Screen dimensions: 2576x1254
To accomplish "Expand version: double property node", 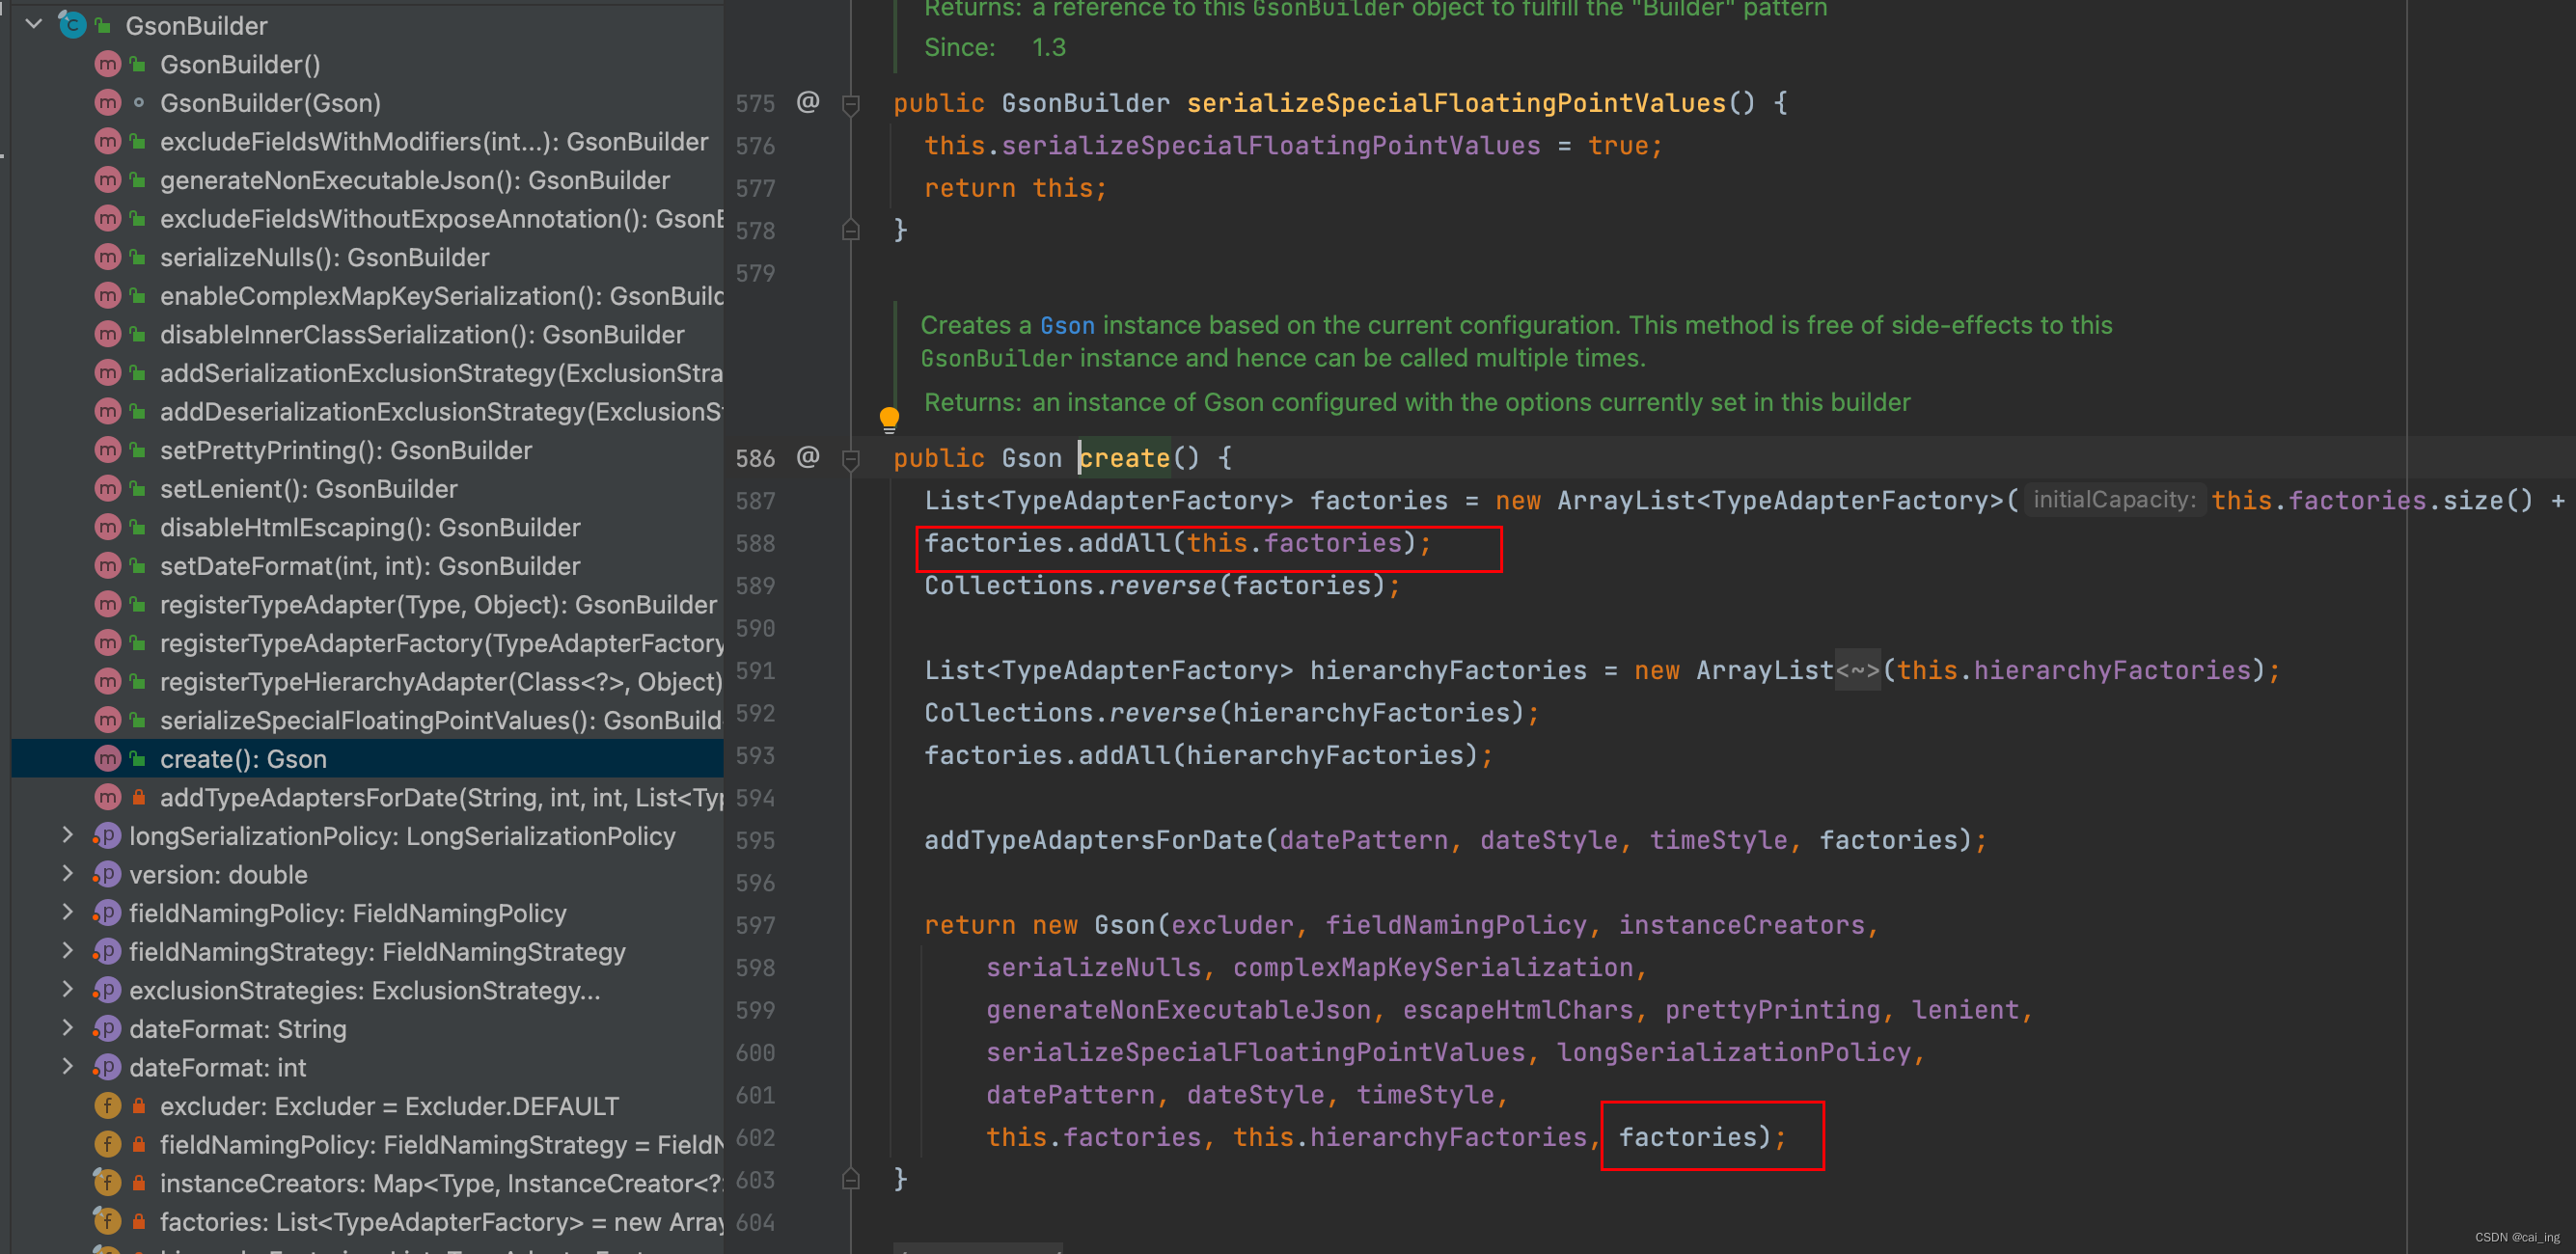I will click(67, 873).
